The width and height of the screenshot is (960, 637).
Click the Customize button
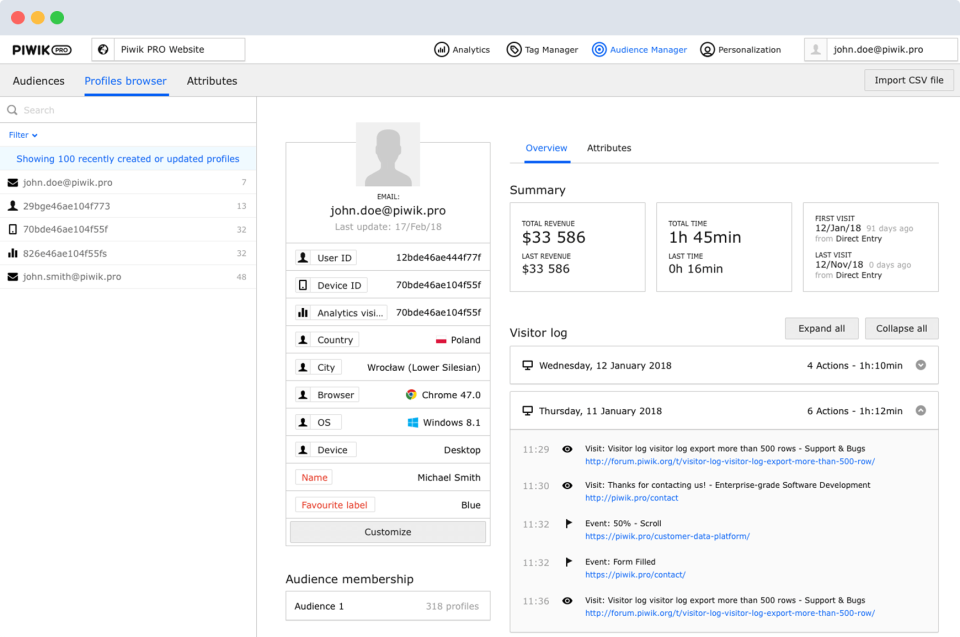point(387,531)
